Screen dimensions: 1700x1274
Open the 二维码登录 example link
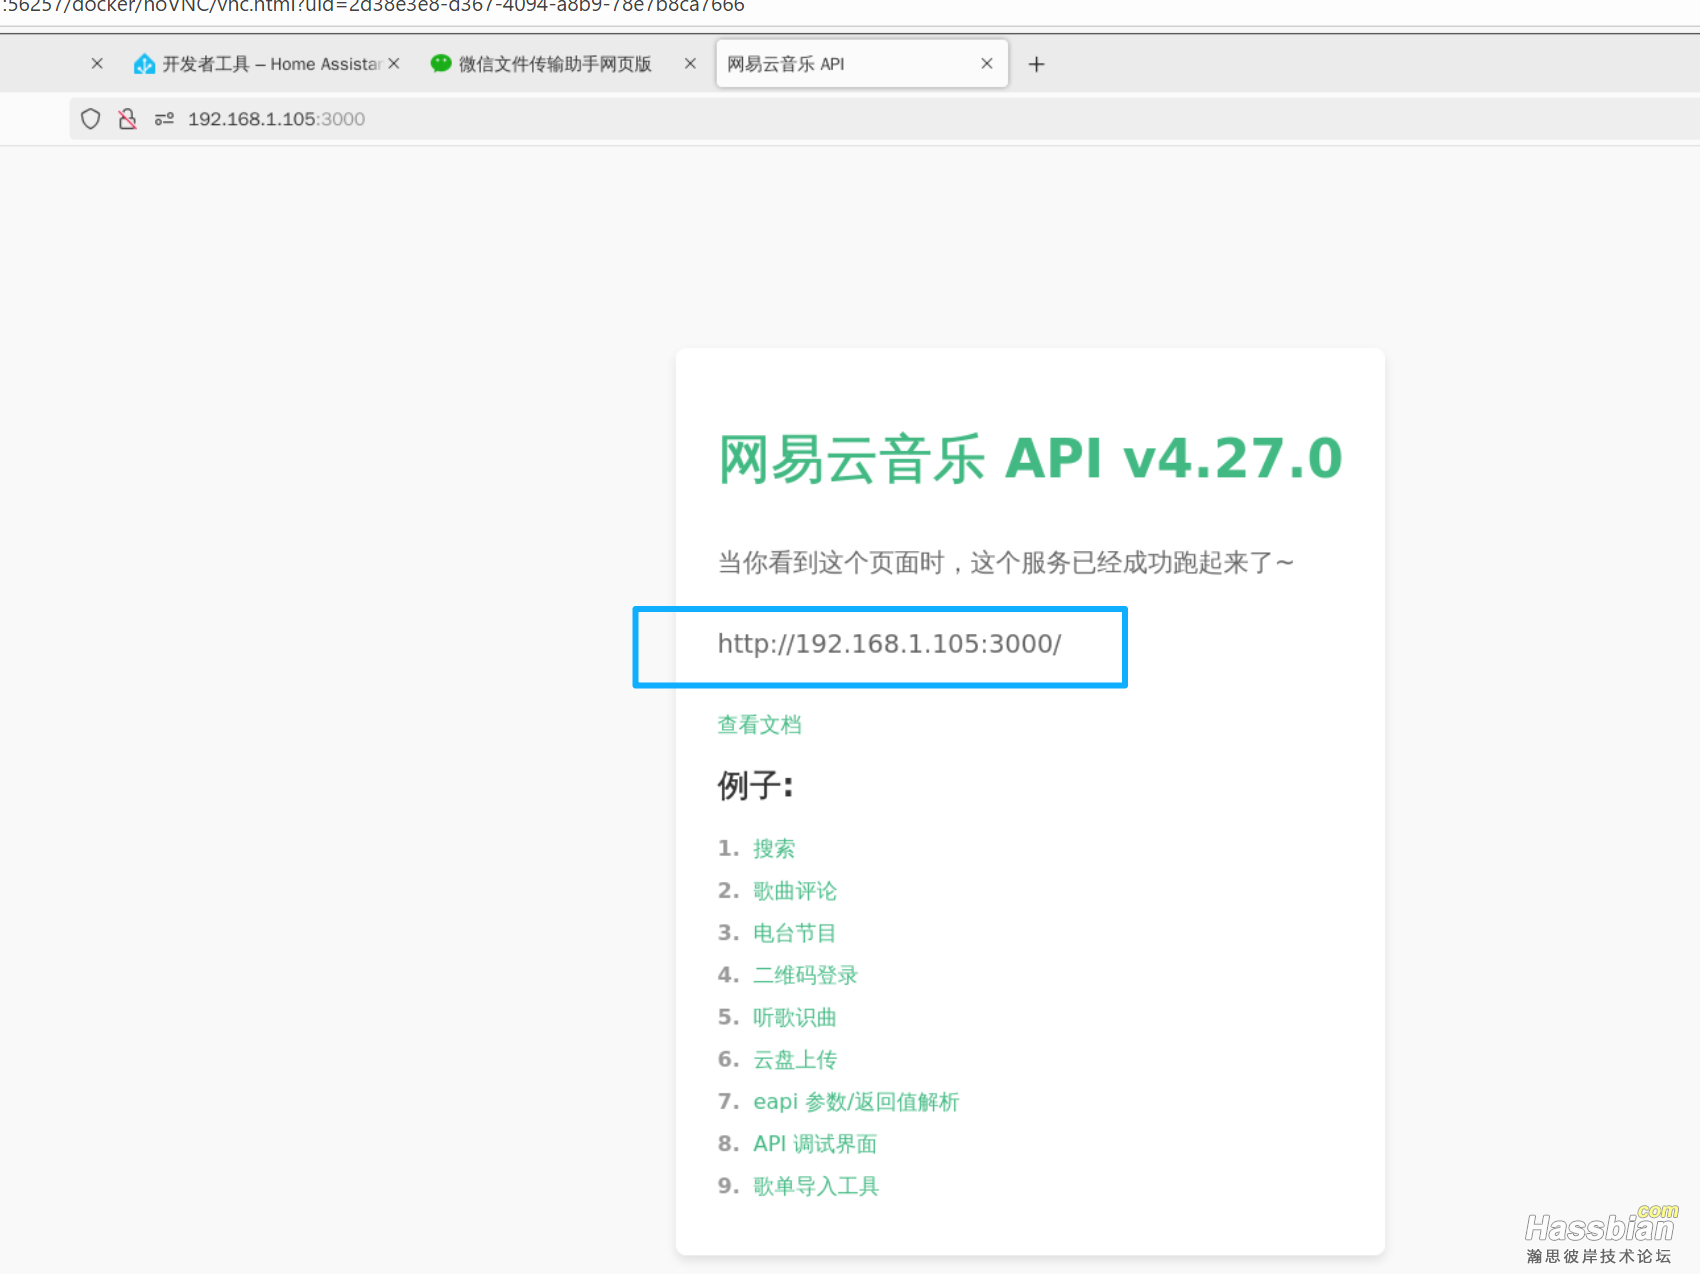(805, 975)
